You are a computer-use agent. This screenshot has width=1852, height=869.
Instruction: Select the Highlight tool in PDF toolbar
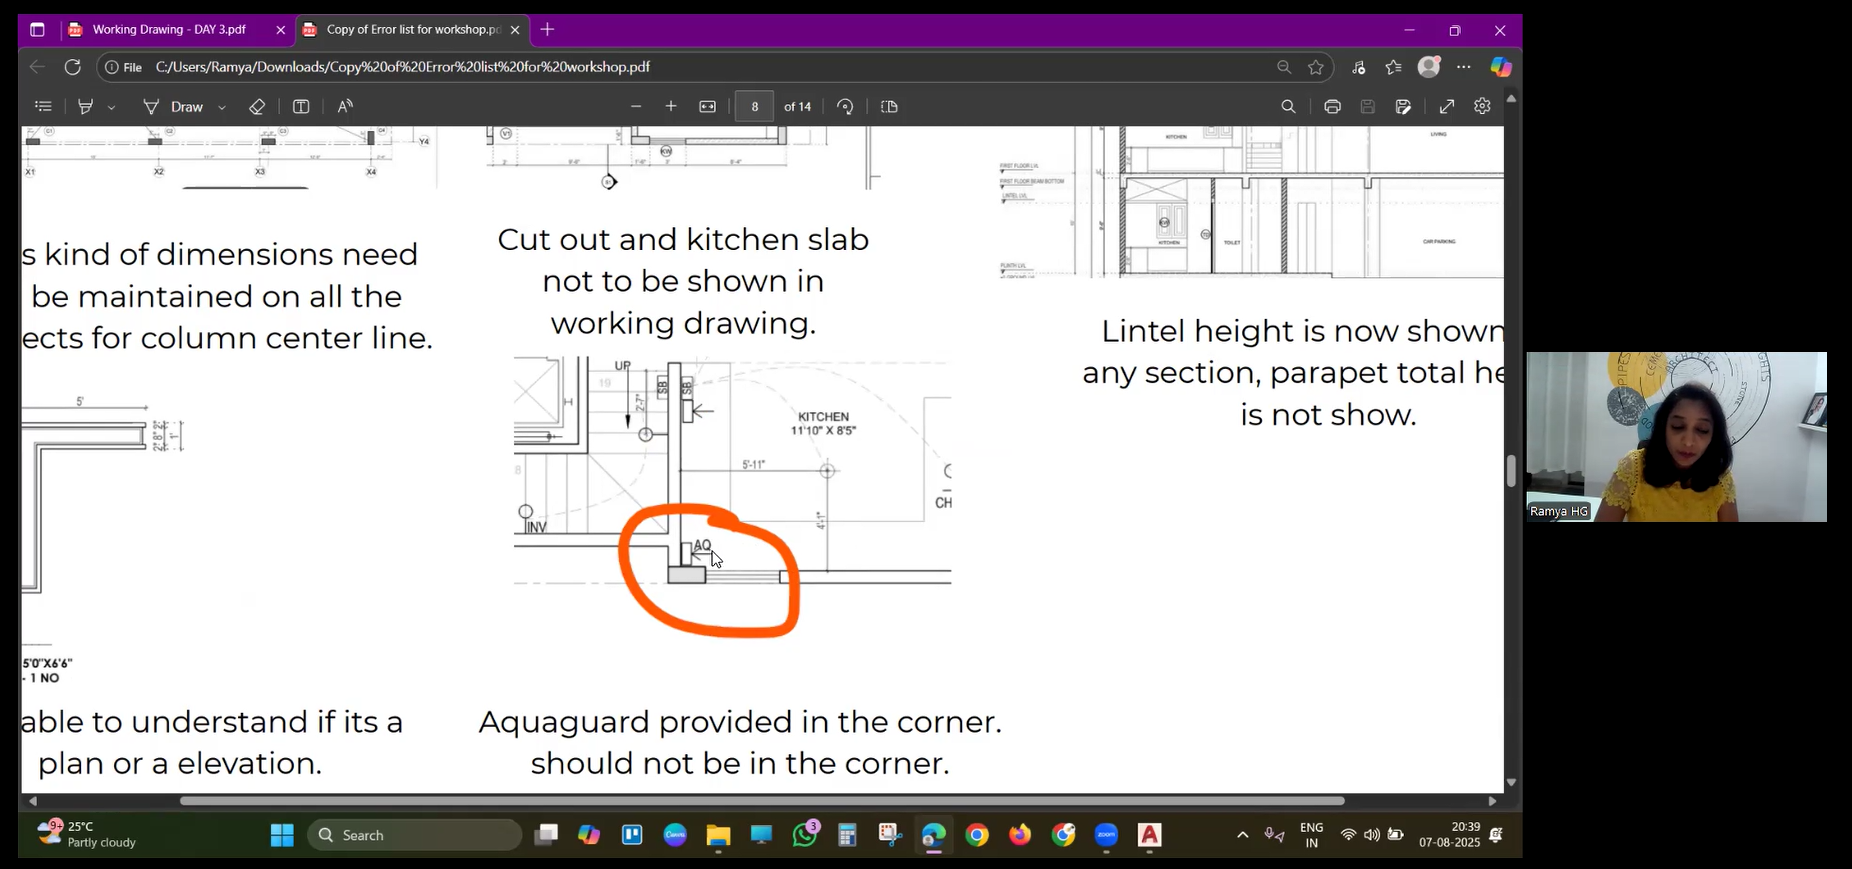tap(86, 107)
